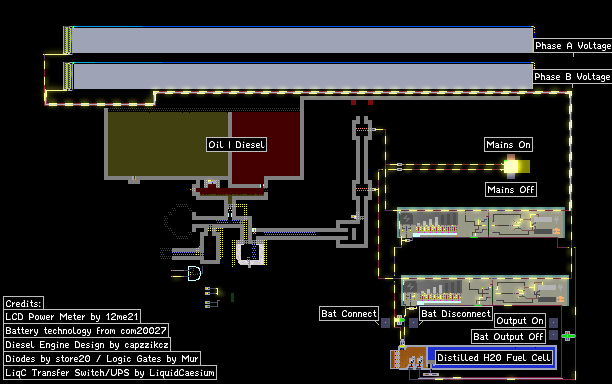Image resolution: width=612 pixels, height=384 pixels.
Task: Click the Phase A Voltage label
Action: (573, 46)
